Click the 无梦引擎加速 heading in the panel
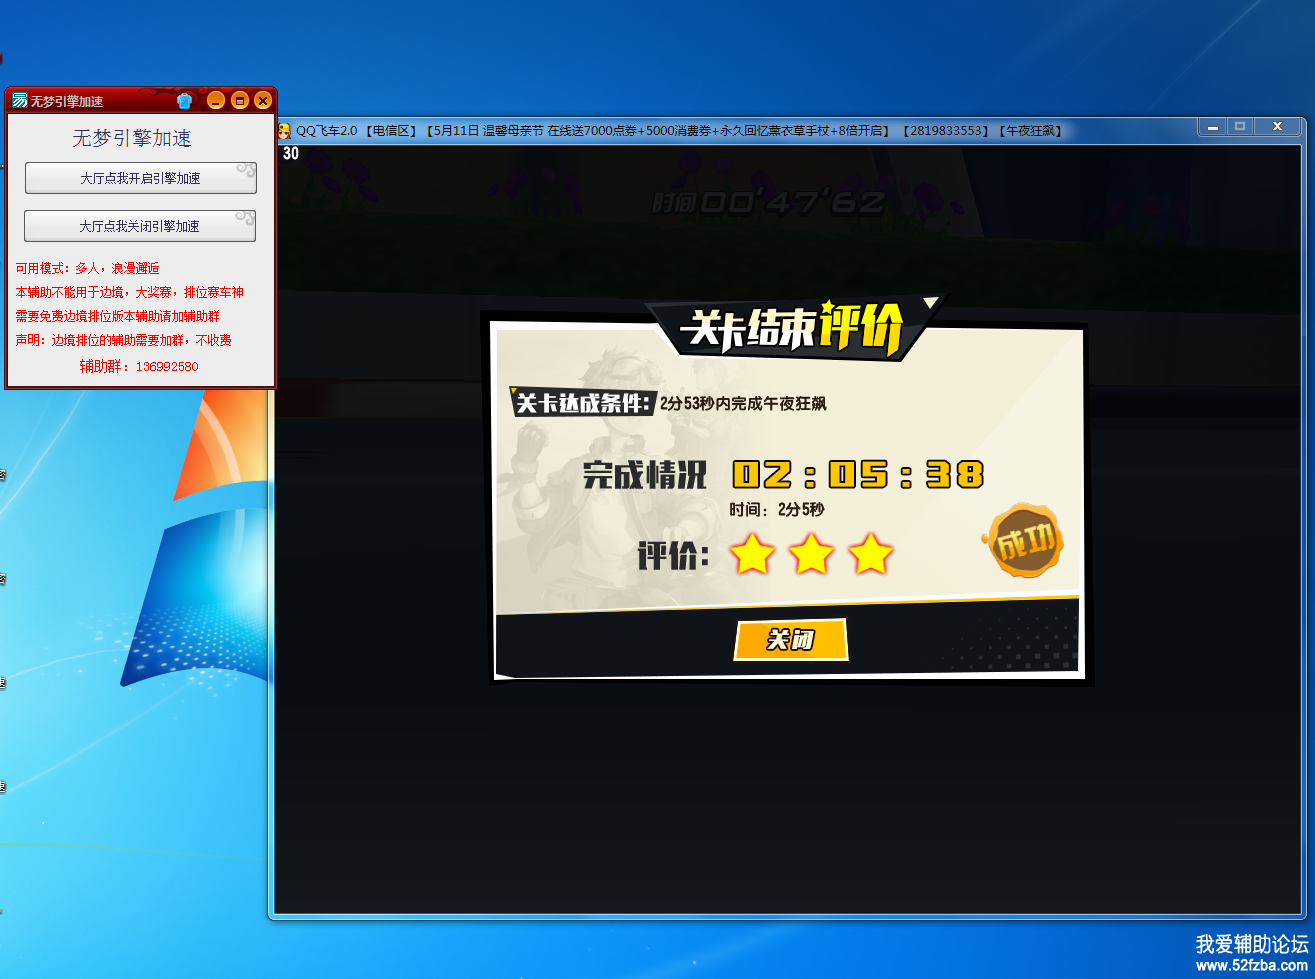The width and height of the screenshot is (1315, 979). [132, 138]
